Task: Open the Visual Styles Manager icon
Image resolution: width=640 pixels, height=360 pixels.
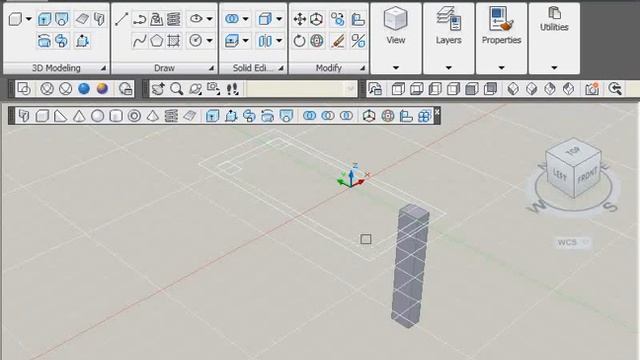Action: [125, 89]
